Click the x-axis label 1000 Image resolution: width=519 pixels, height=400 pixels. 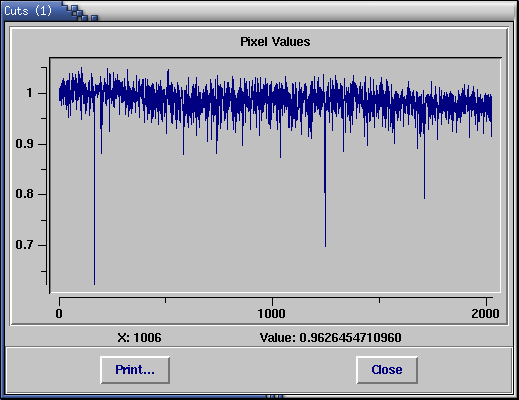[x=272, y=314]
